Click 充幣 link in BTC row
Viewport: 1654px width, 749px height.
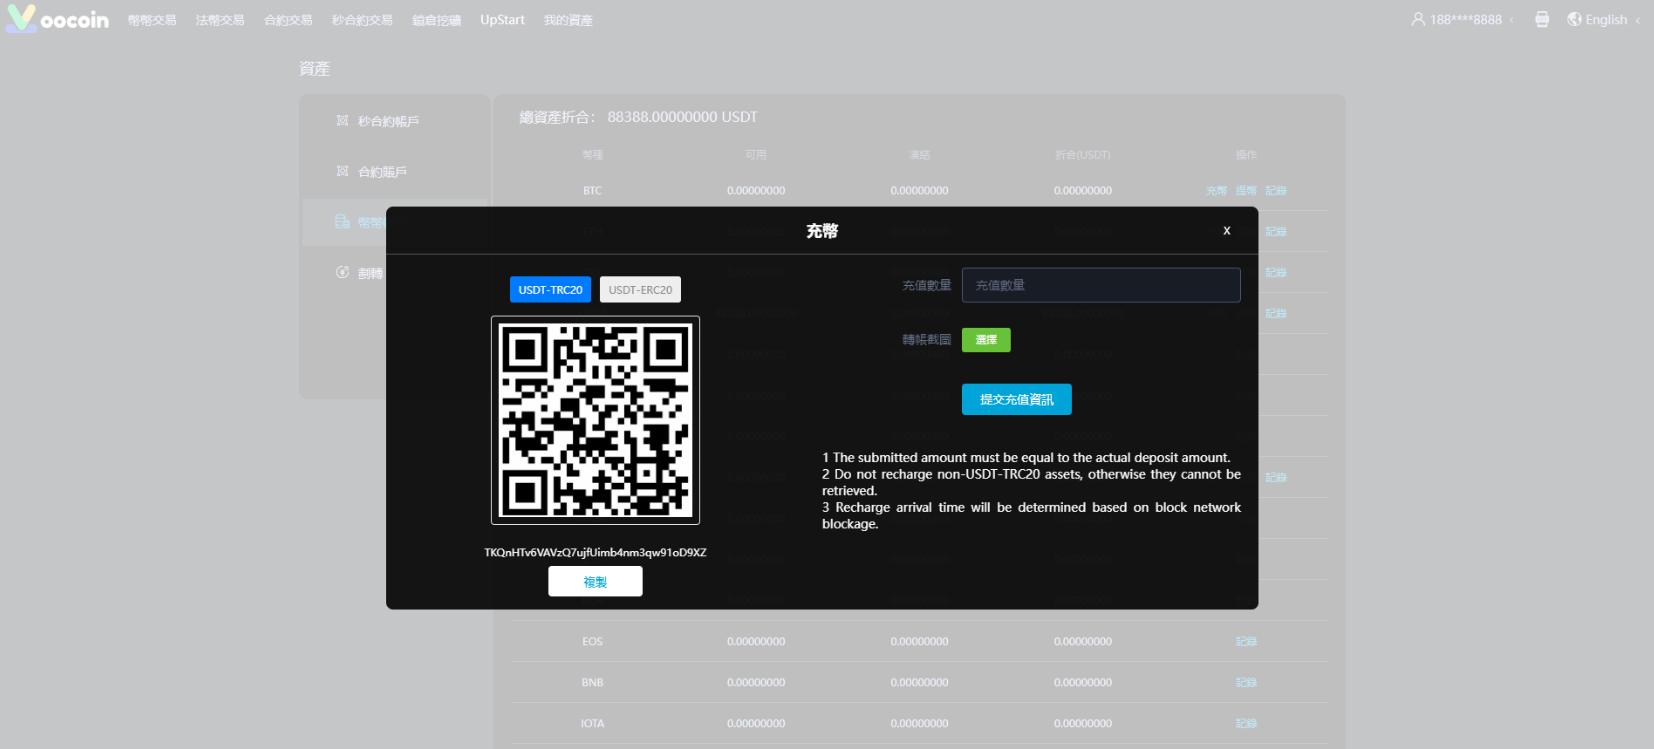pos(1216,191)
